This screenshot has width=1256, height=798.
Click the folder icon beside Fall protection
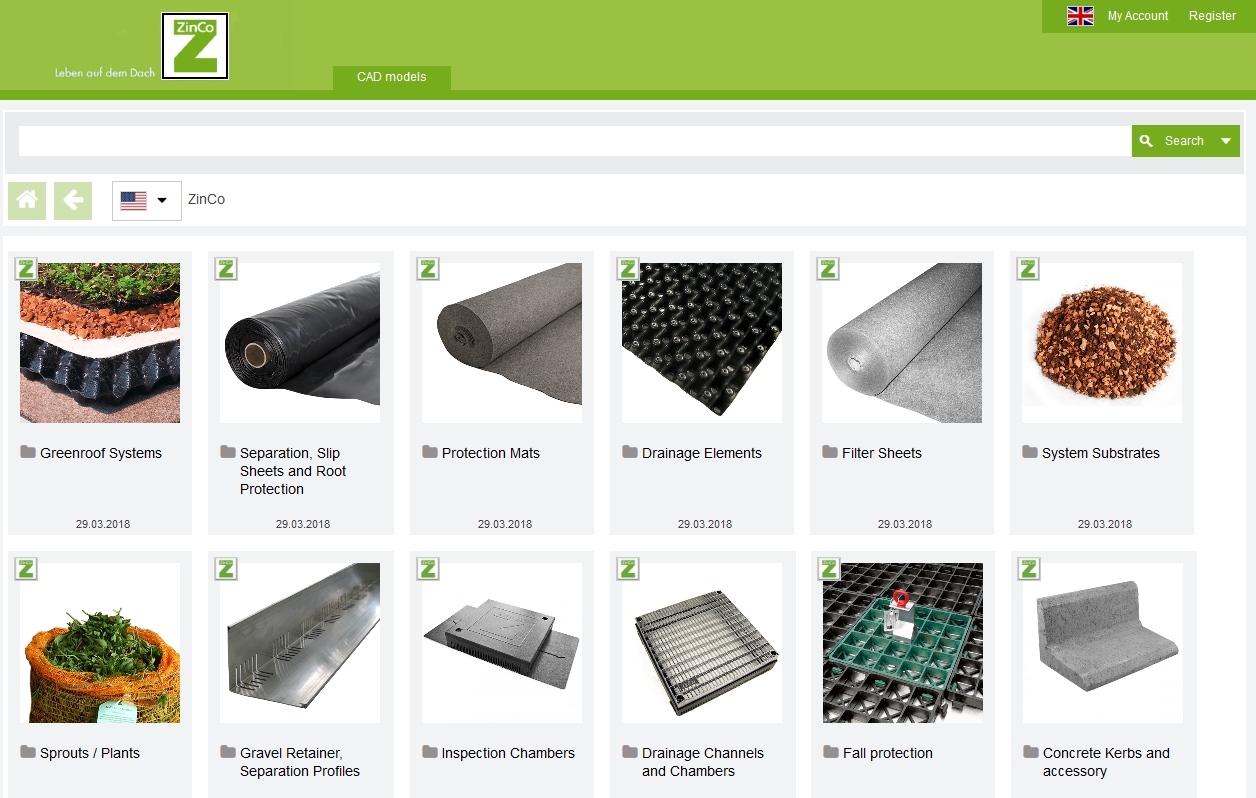(831, 752)
